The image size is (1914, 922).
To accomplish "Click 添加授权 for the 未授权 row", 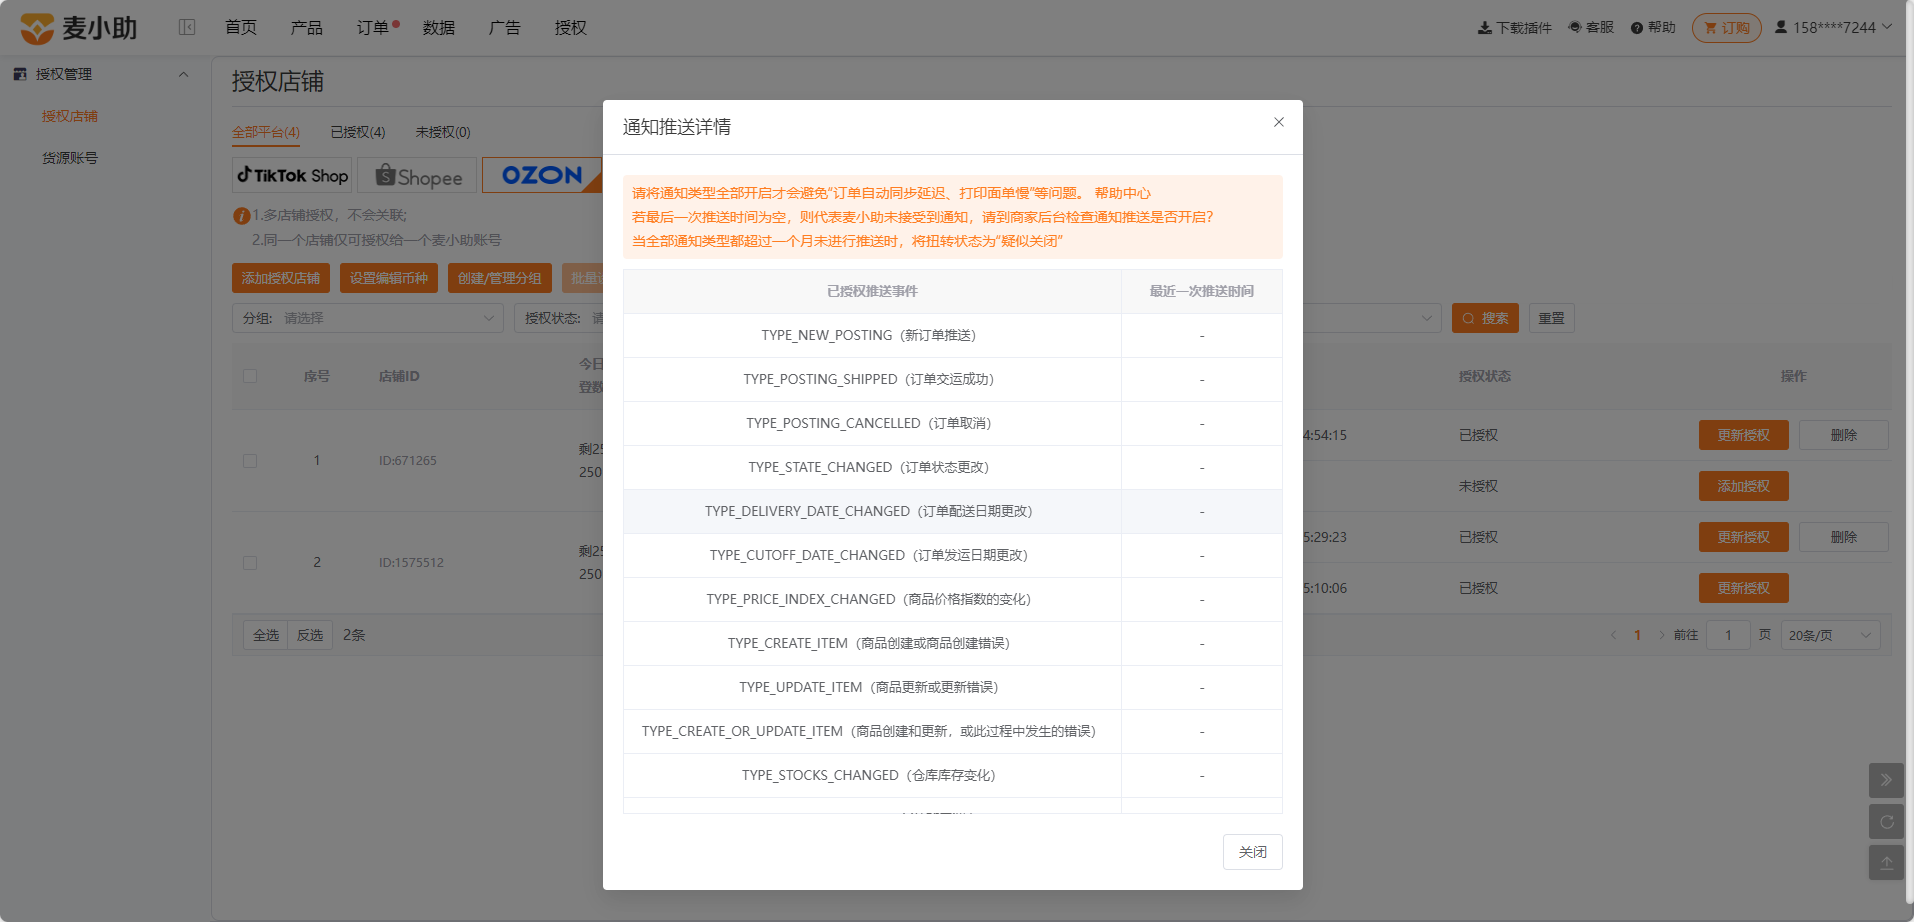I will point(1744,486).
